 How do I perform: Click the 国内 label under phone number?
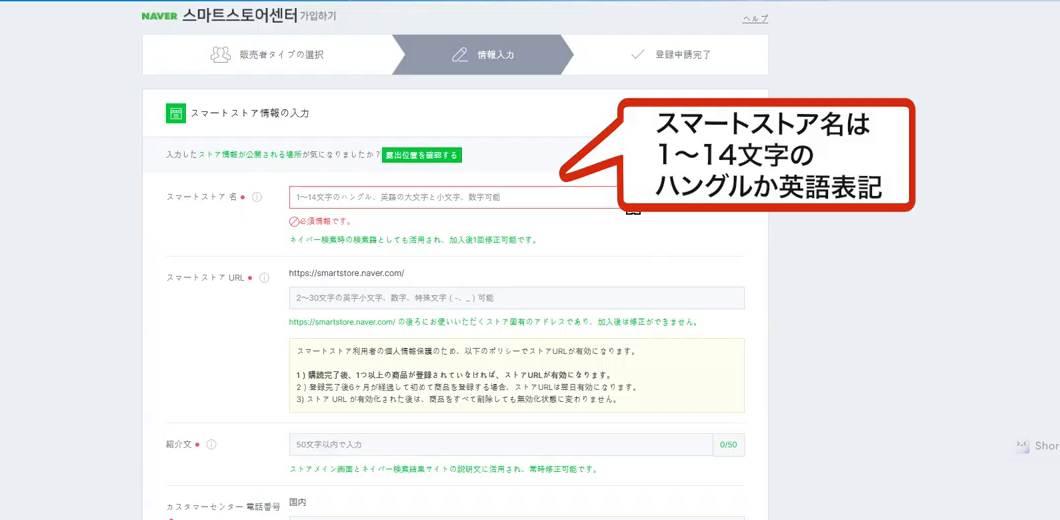tap(297, 502)
